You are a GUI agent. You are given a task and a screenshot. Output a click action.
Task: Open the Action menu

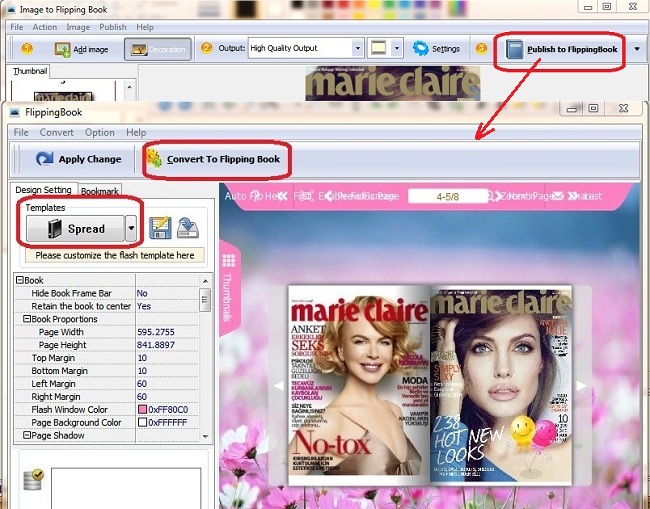[x=45, y=27]
